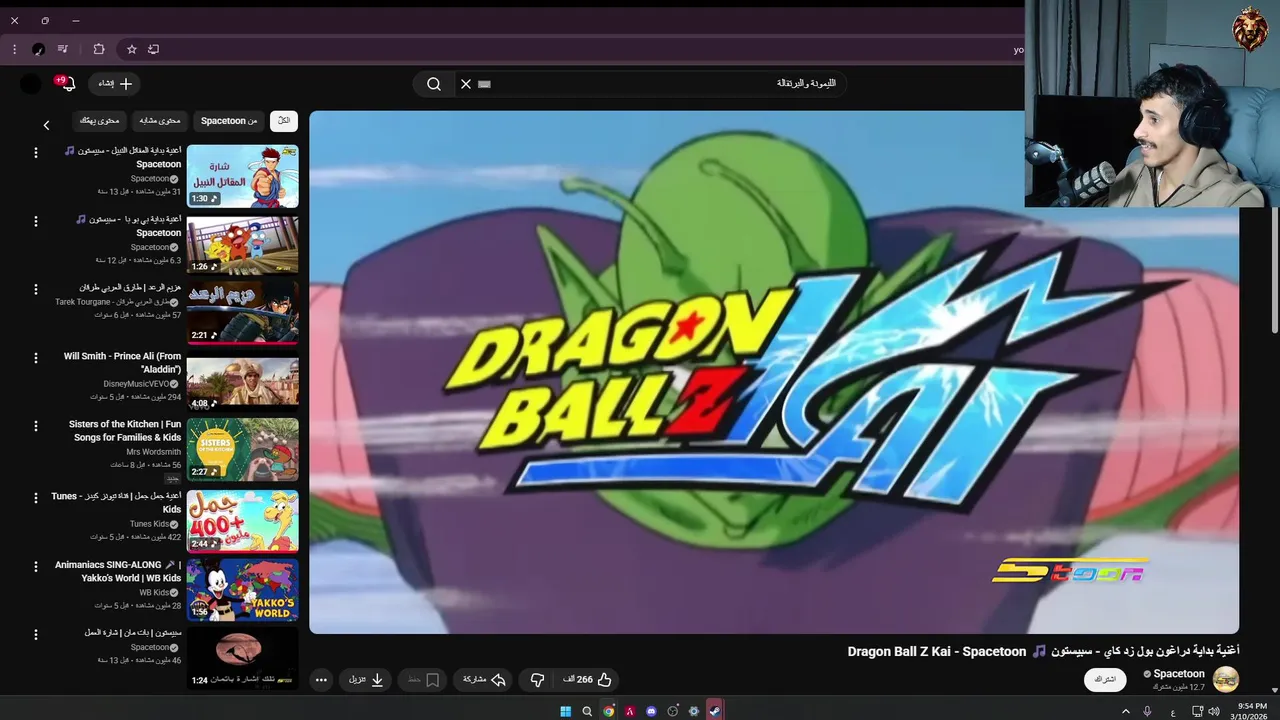1280x720 pixels.
Task: Open options for 'بي بو با' video
Action: 36,221
